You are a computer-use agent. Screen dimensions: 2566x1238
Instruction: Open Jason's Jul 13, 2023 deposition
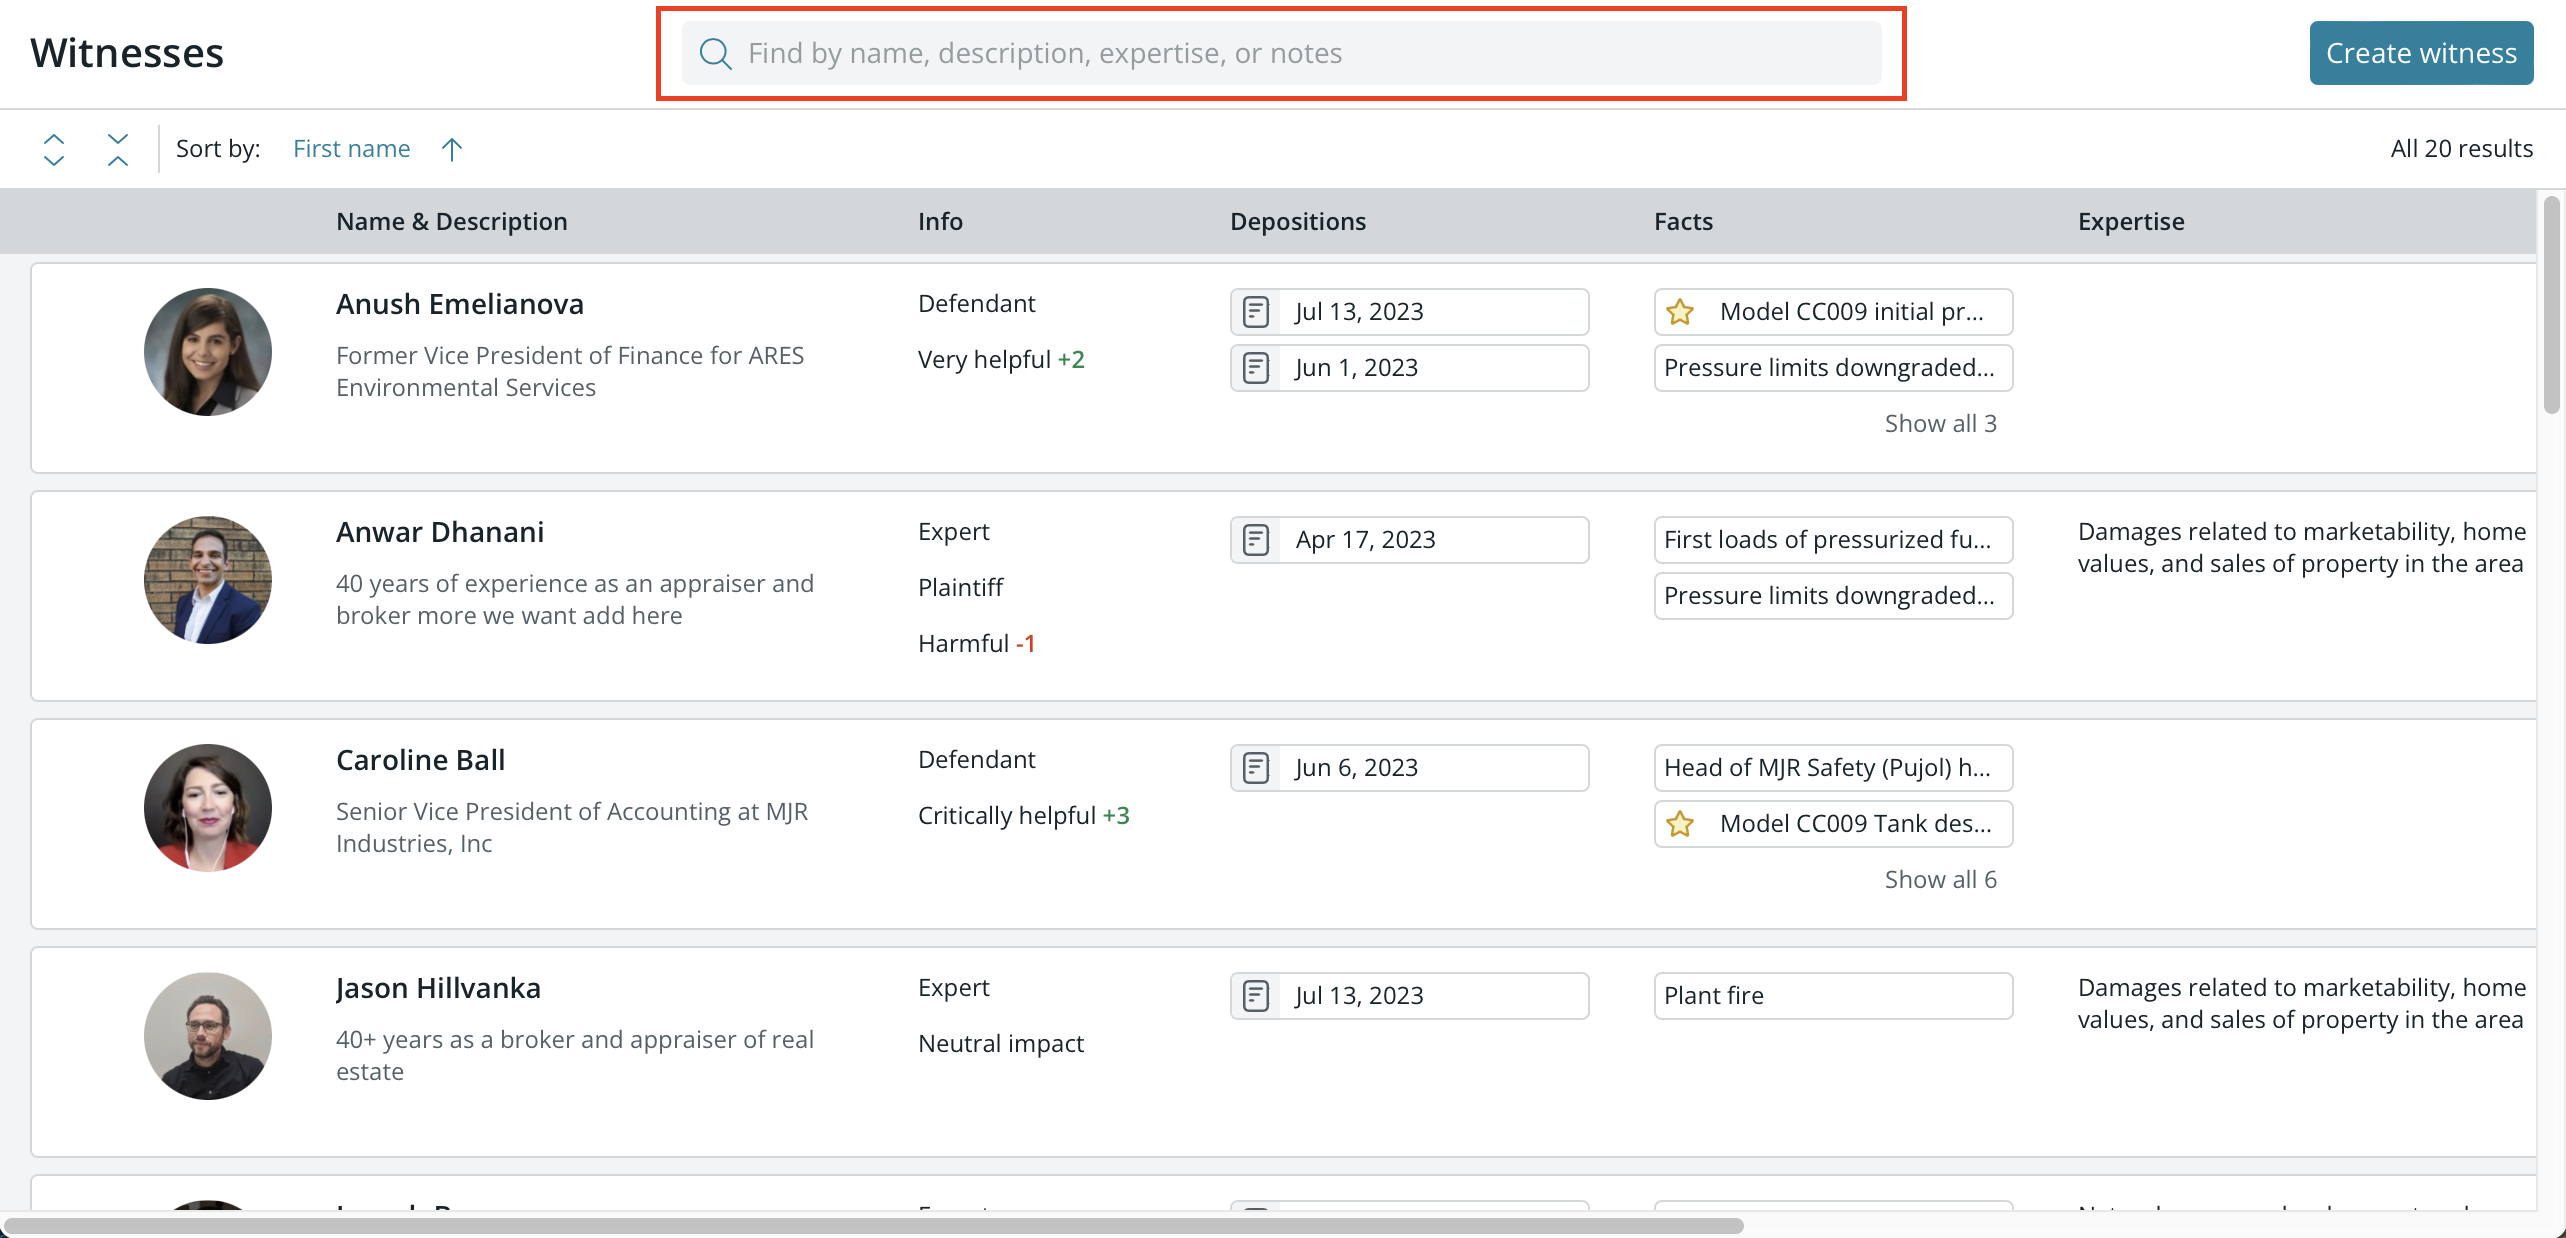1409,996
